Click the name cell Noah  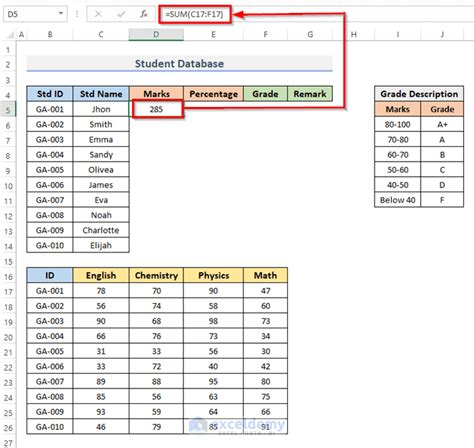click(x=101, y=215)
